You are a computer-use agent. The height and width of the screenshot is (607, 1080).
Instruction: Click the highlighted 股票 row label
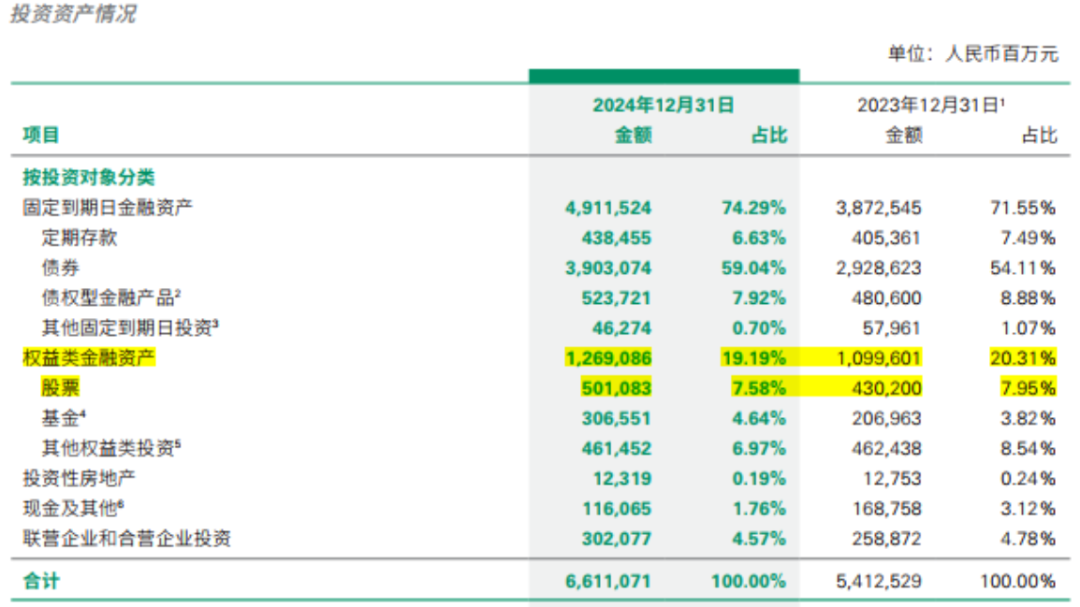click(x=60, y=388)
